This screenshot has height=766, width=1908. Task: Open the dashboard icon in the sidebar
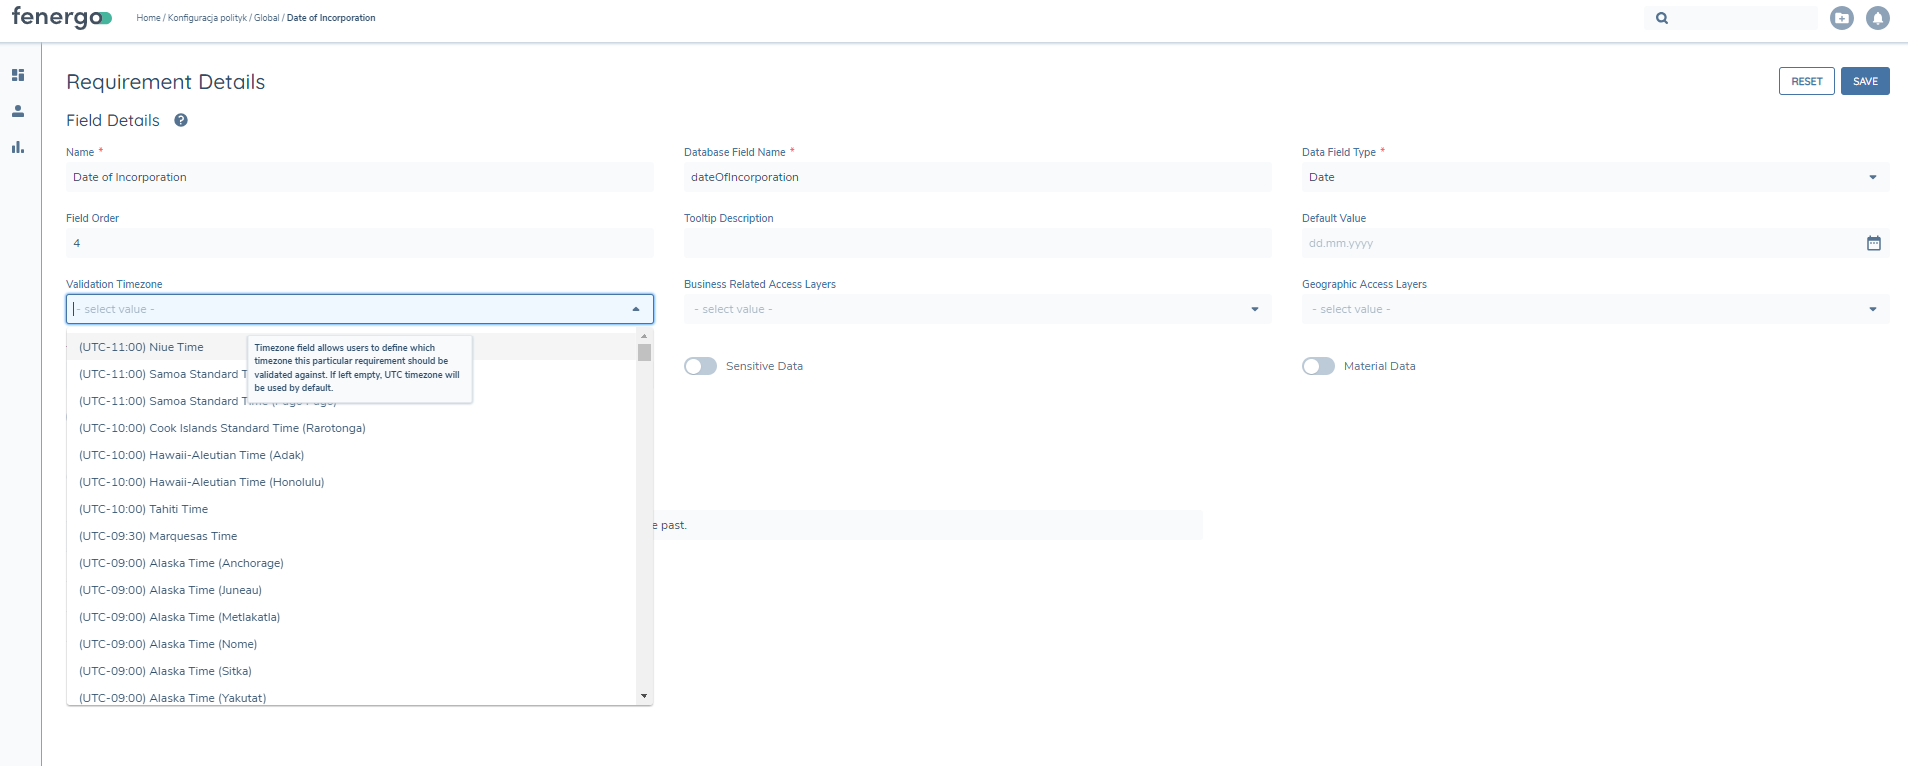(x=18, y=75)
